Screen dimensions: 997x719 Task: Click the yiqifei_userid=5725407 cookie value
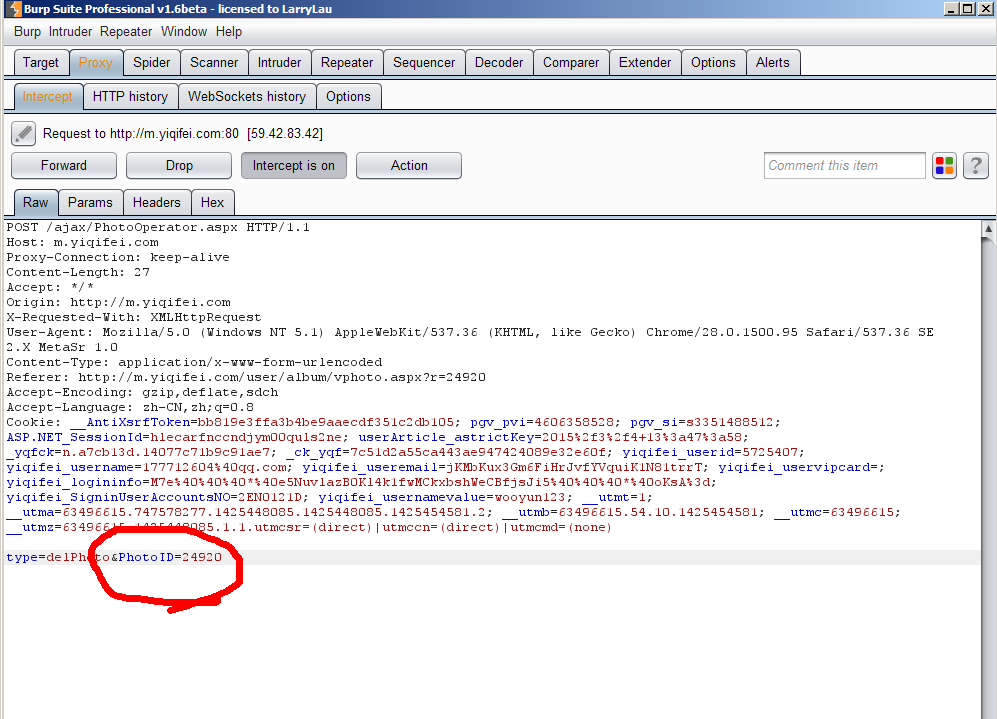click(x=713, y=452)
